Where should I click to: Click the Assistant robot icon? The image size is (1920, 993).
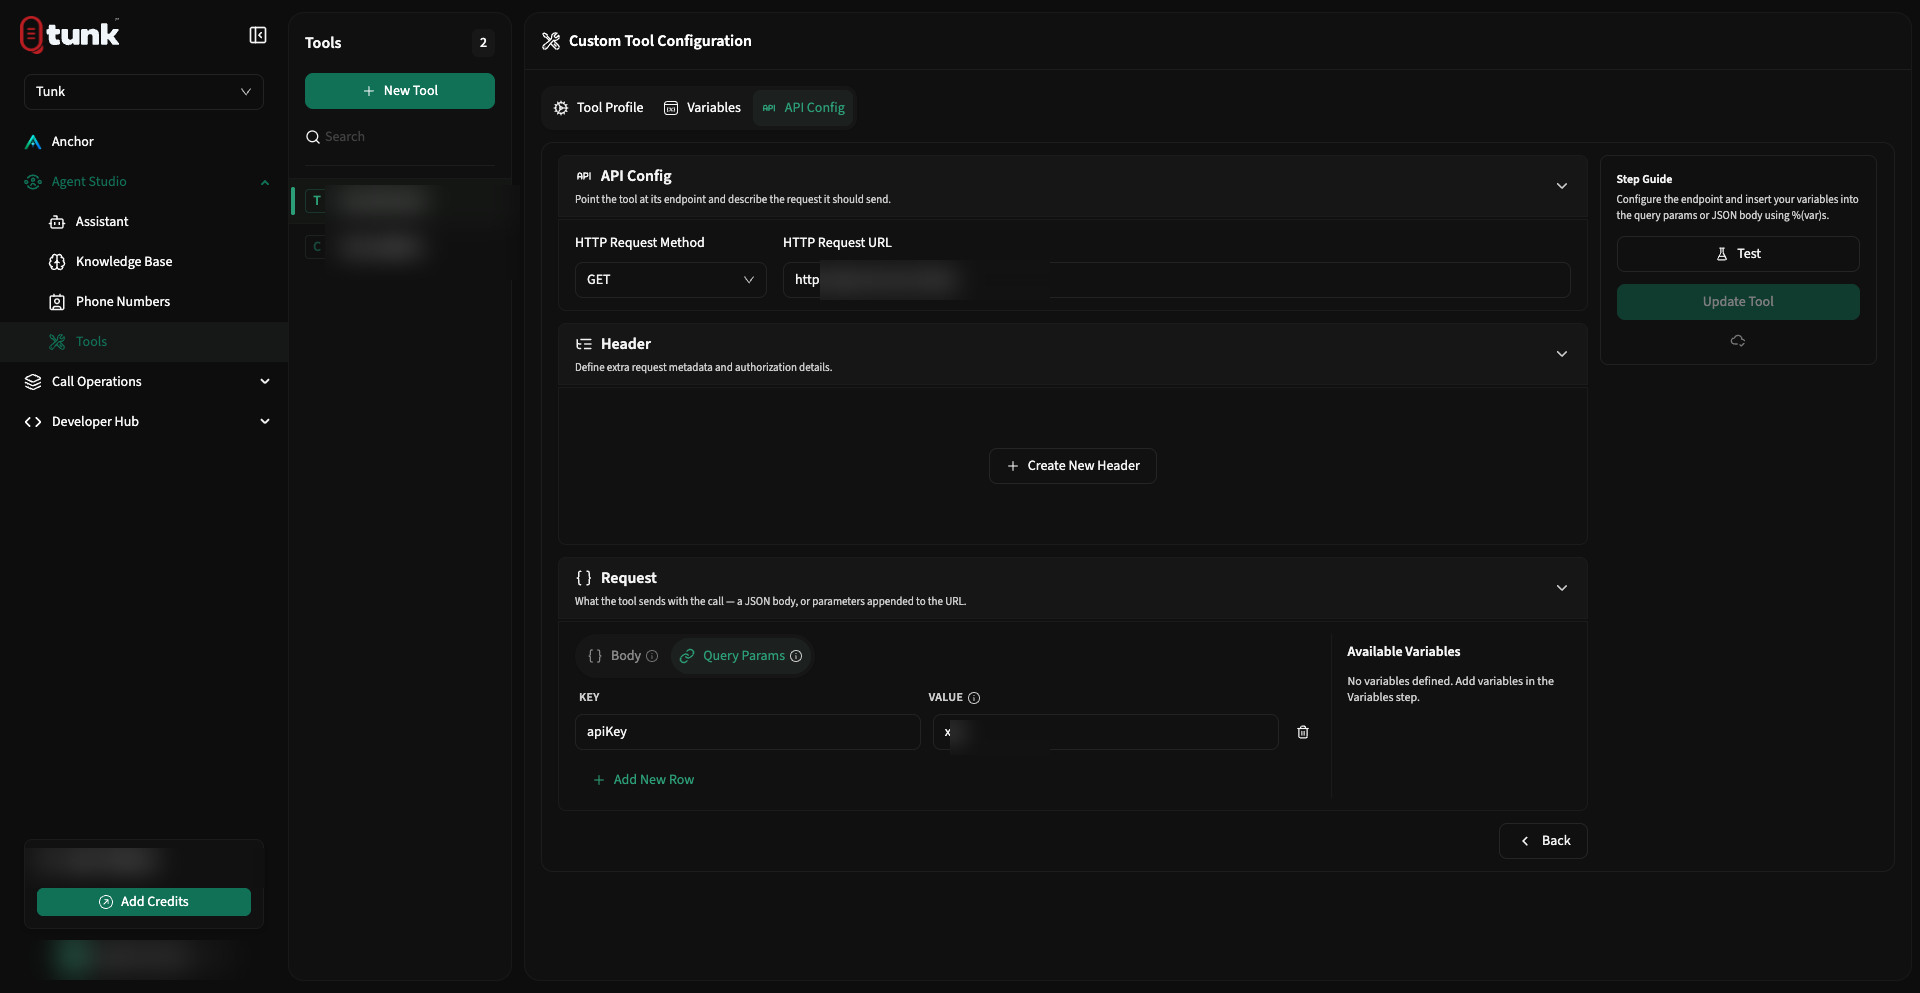pos(57,222)
